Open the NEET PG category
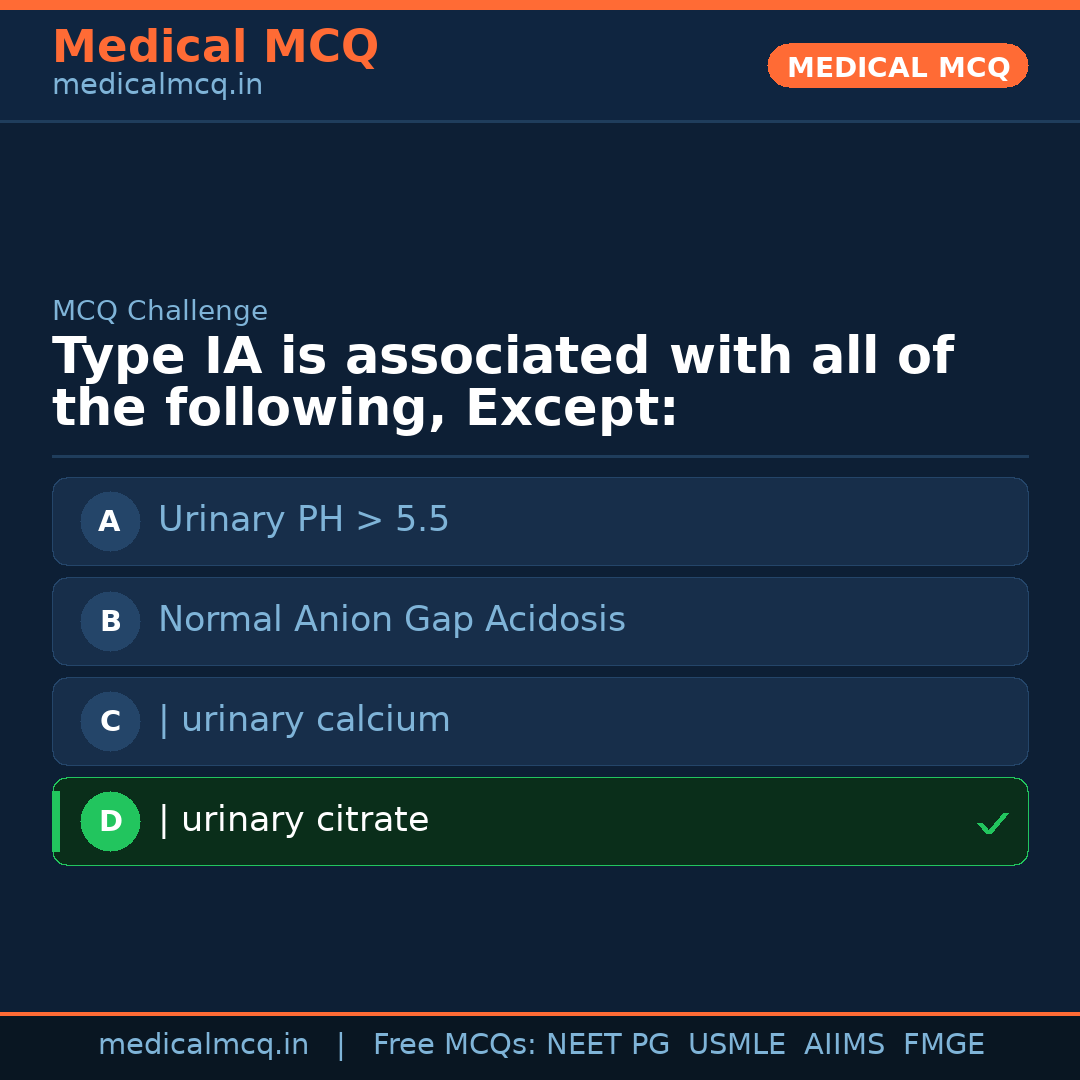The image size is (1080, 1080). tap(607, 1044)
